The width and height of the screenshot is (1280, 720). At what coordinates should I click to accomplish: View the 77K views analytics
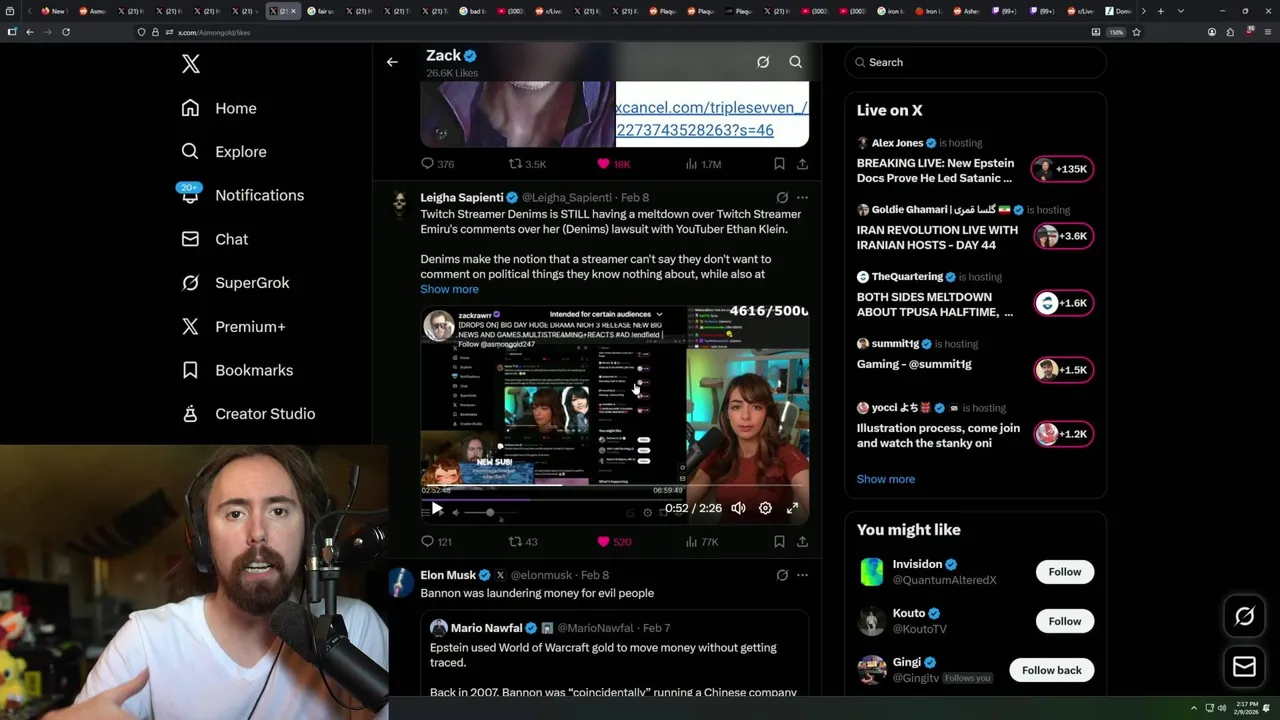pos(702,542)
